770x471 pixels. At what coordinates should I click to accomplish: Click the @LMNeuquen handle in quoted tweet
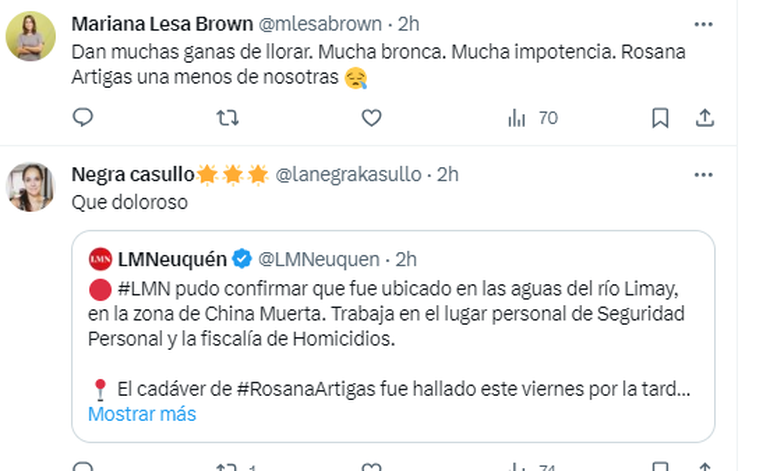tap(319, 260)
